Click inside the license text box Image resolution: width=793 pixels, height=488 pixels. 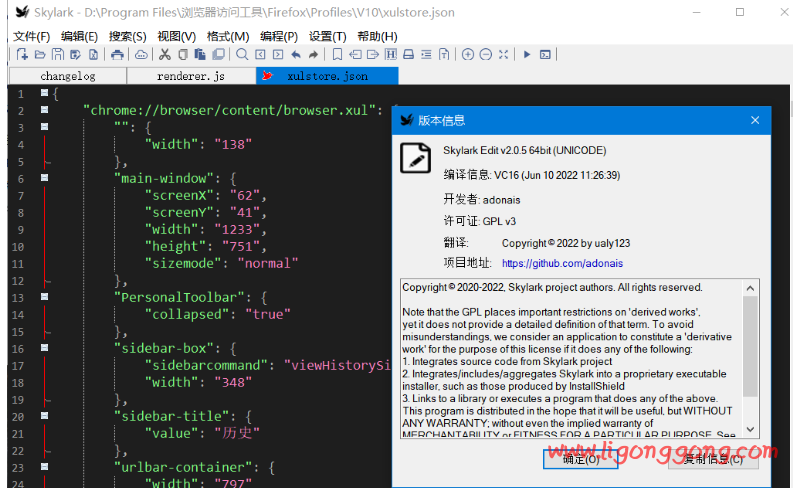571,359
